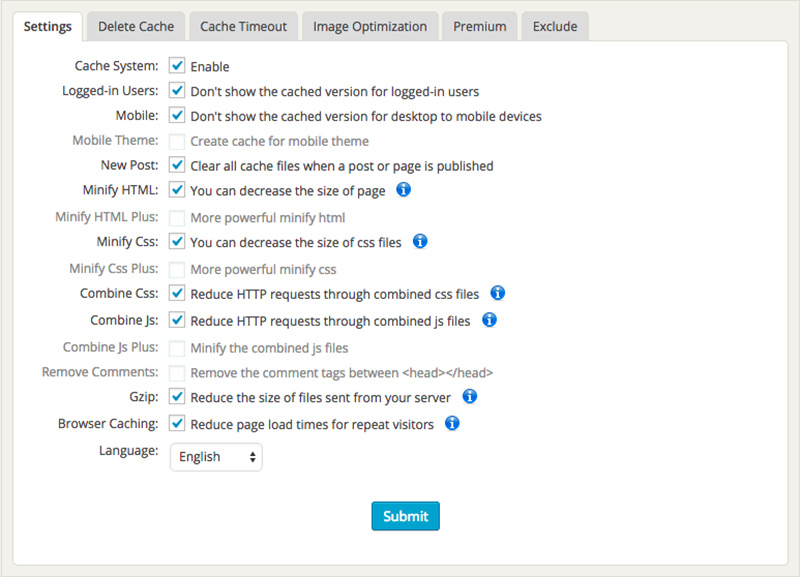Uncheck the Gzip checkbox
The image size is (800, 577).
click(177, 397)
